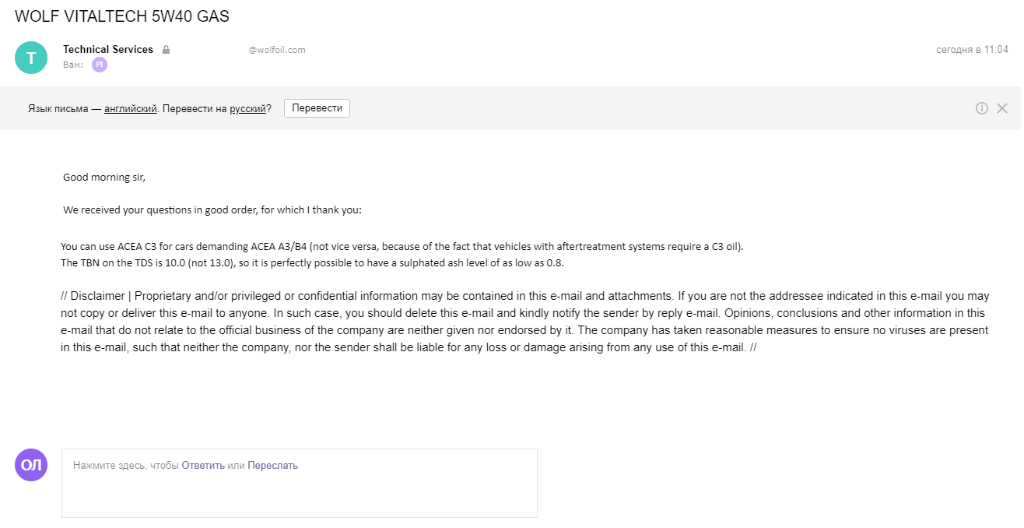The height and width of the screenshot is (528, 1024).
Task: Click the purple ОЛ user avatar
Action: point(31,465)
